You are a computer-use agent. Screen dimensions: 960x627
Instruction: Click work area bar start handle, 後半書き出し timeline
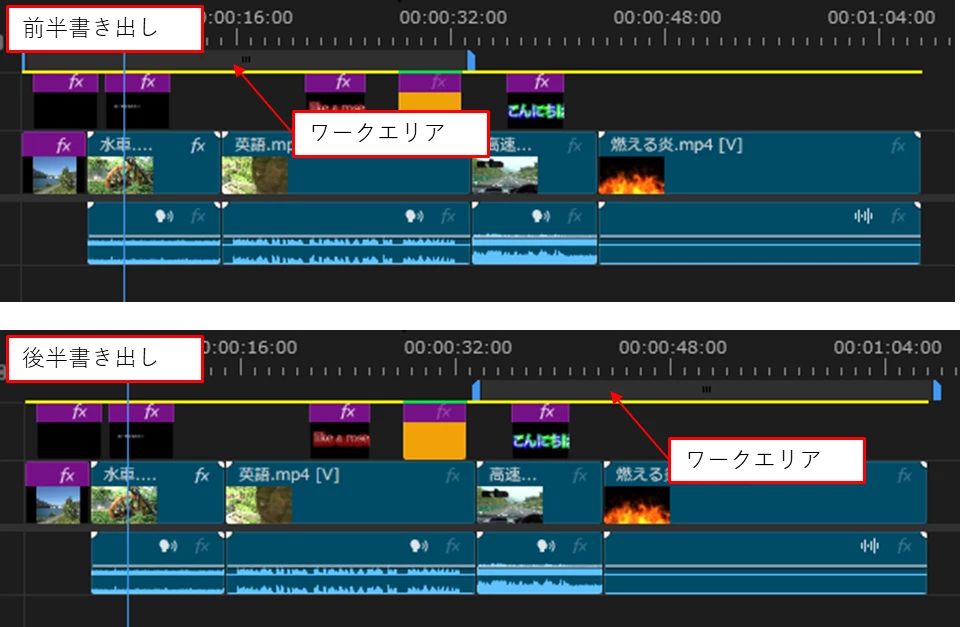pos(476,391)
